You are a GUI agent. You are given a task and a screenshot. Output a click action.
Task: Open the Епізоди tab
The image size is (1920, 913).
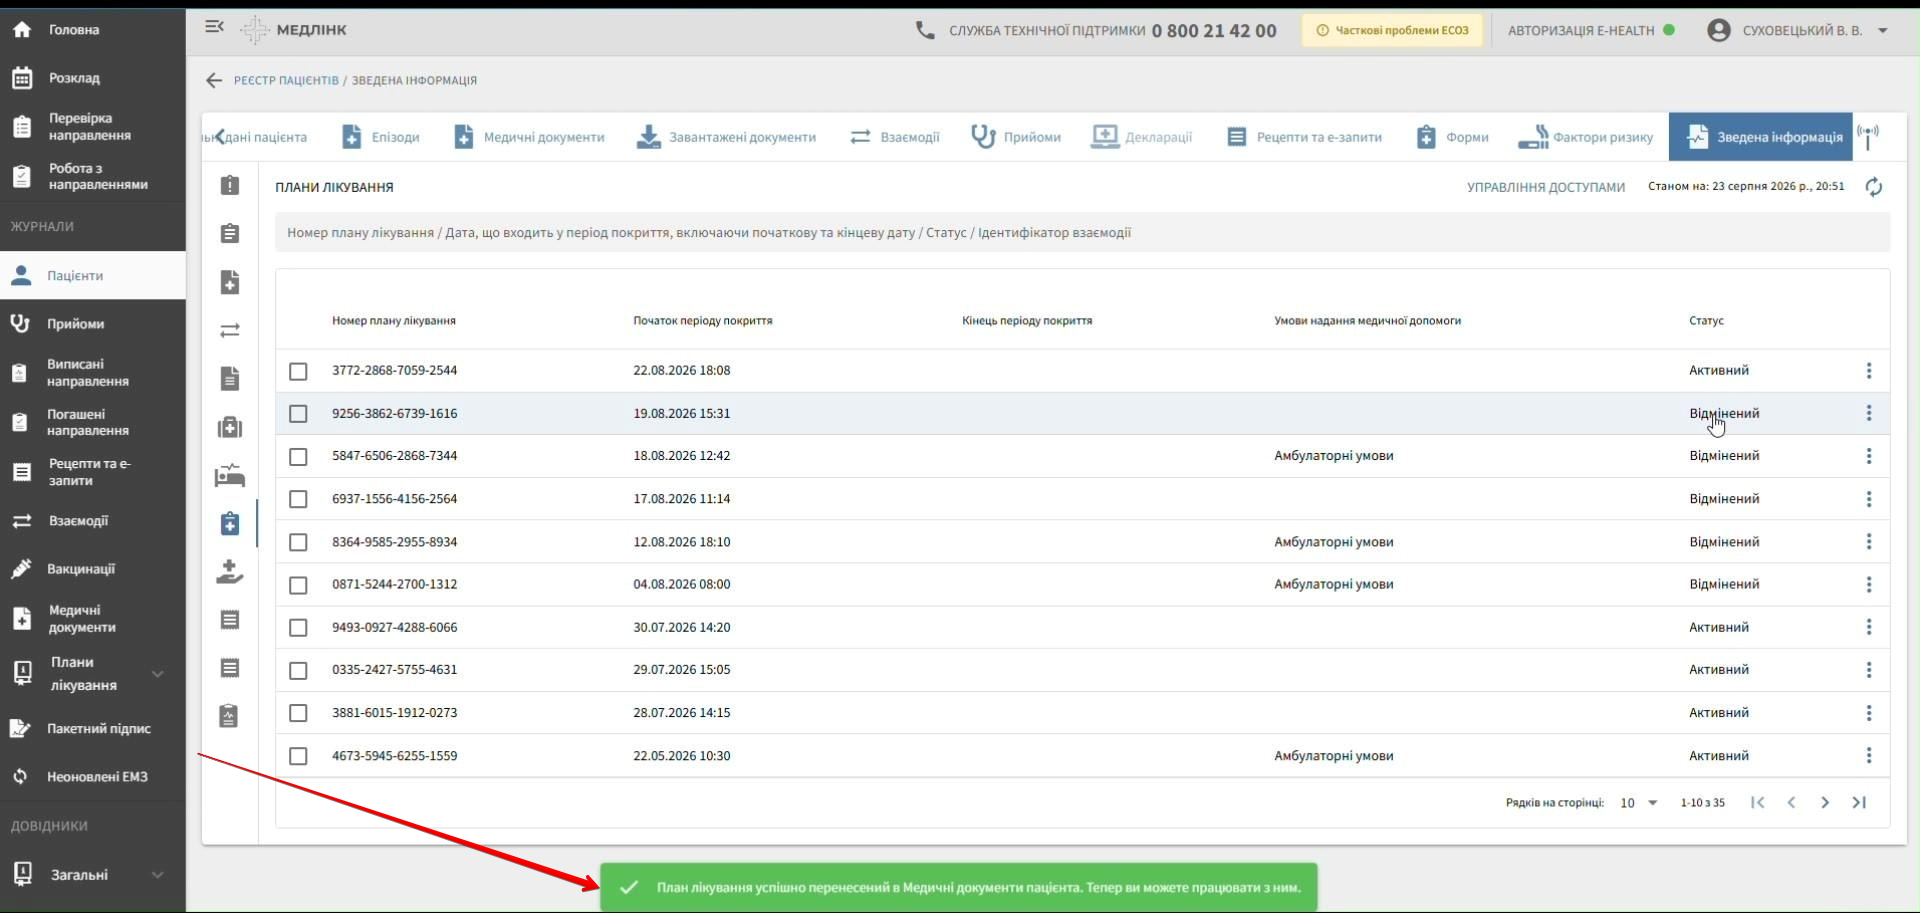[x=381, y=137]
